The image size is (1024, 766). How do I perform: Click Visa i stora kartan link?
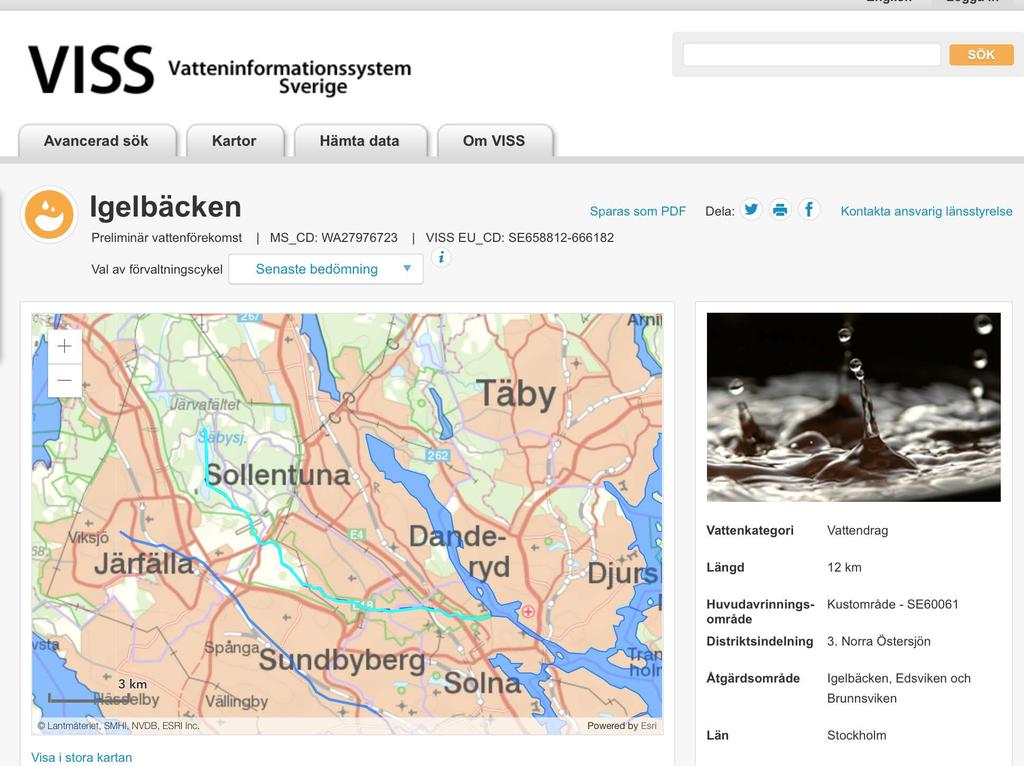click(82, 758)
